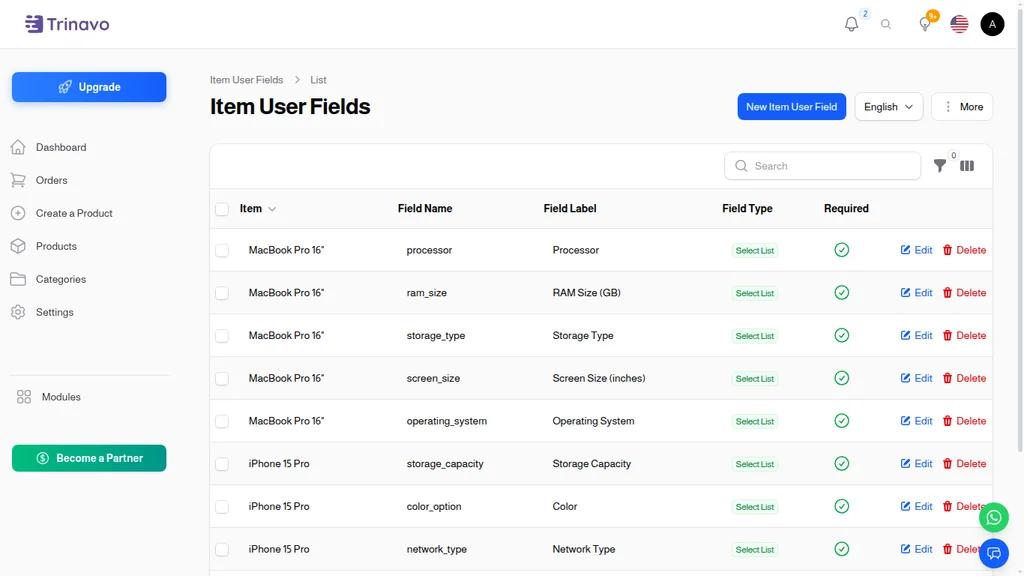This screenshot has height=576, width=1024.
Task: Click required checkmark for storage_type row
Action: pyautogui.click(x=841, y=336)
